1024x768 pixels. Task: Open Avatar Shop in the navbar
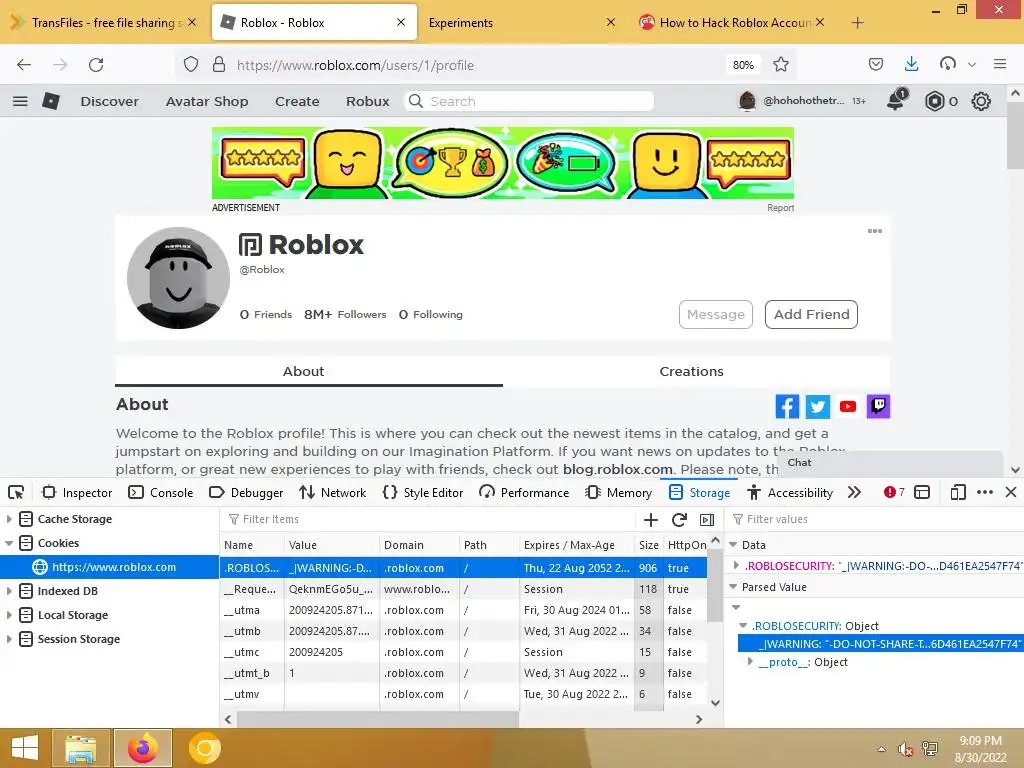207,102
